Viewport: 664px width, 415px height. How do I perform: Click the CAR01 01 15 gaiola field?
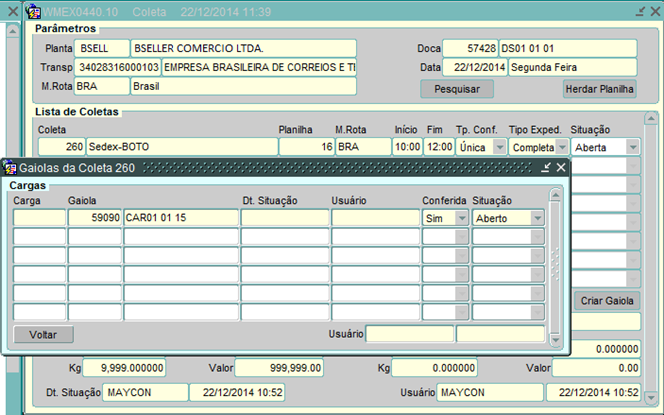pyautogui.click(x=181, y=218)
